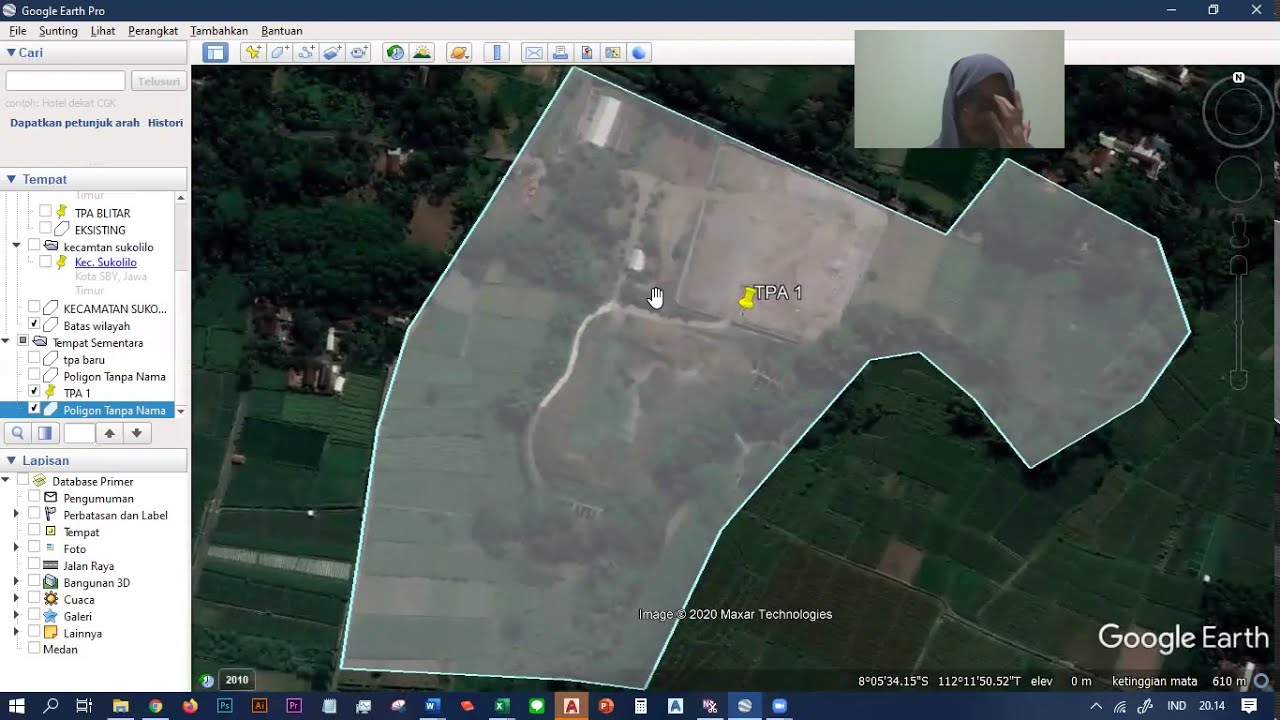Uncheck the Batas wilayah checkbox
Screen dimensions: 1280x720
[x=34, y=325]
